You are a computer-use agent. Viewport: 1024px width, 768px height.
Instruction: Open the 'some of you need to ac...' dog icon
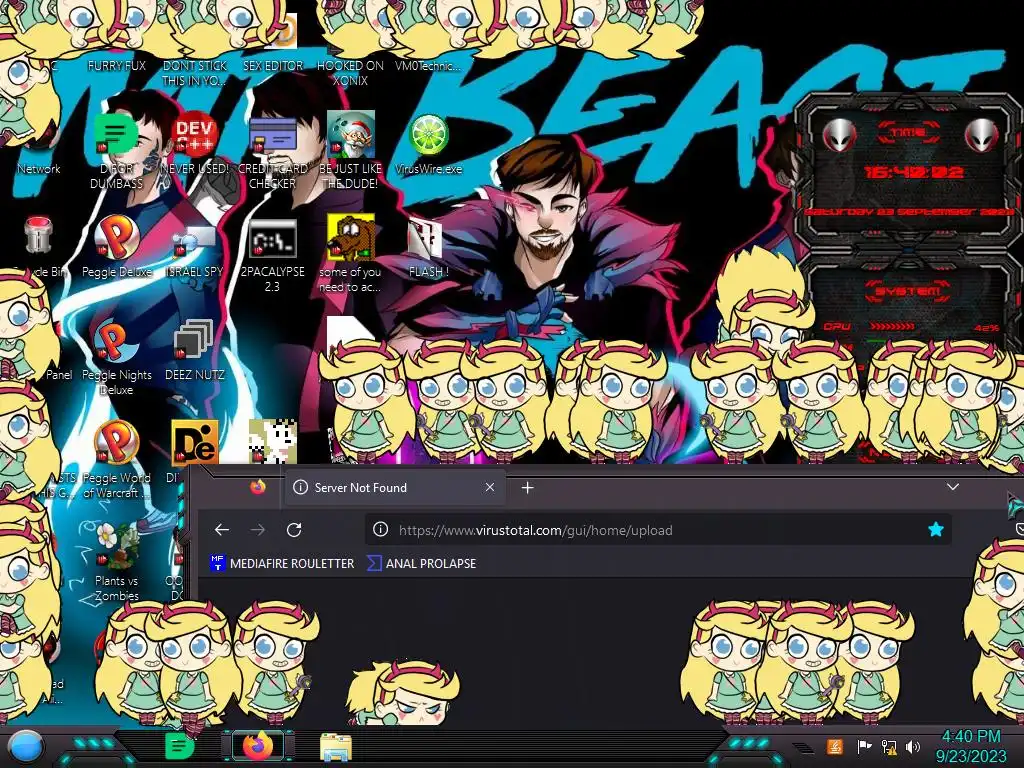[351, 237]
